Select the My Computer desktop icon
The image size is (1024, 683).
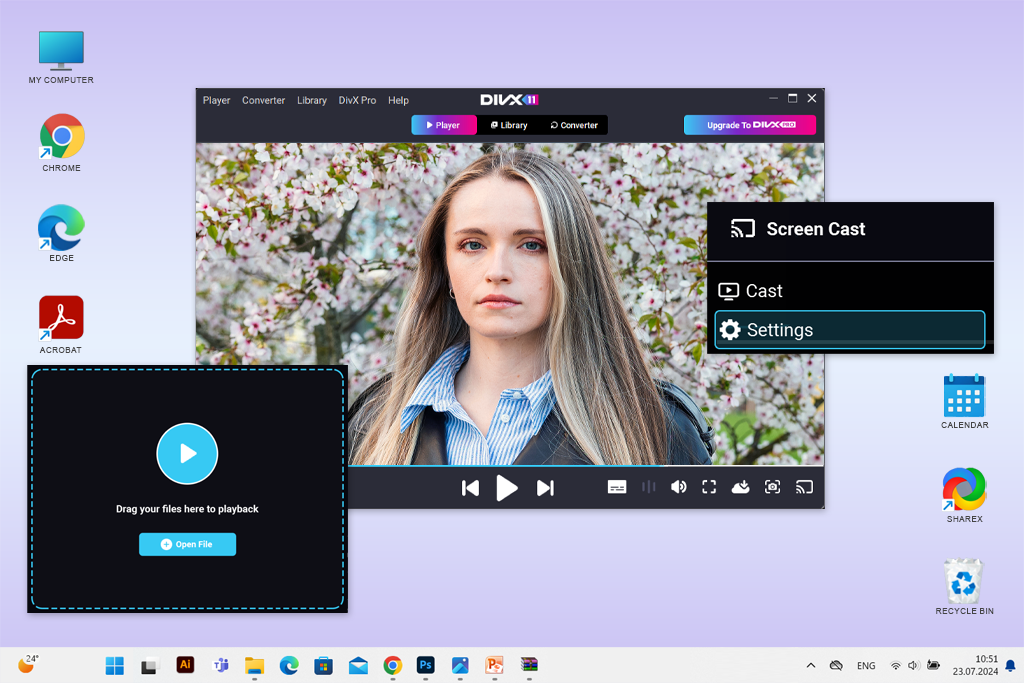(61, 57)
